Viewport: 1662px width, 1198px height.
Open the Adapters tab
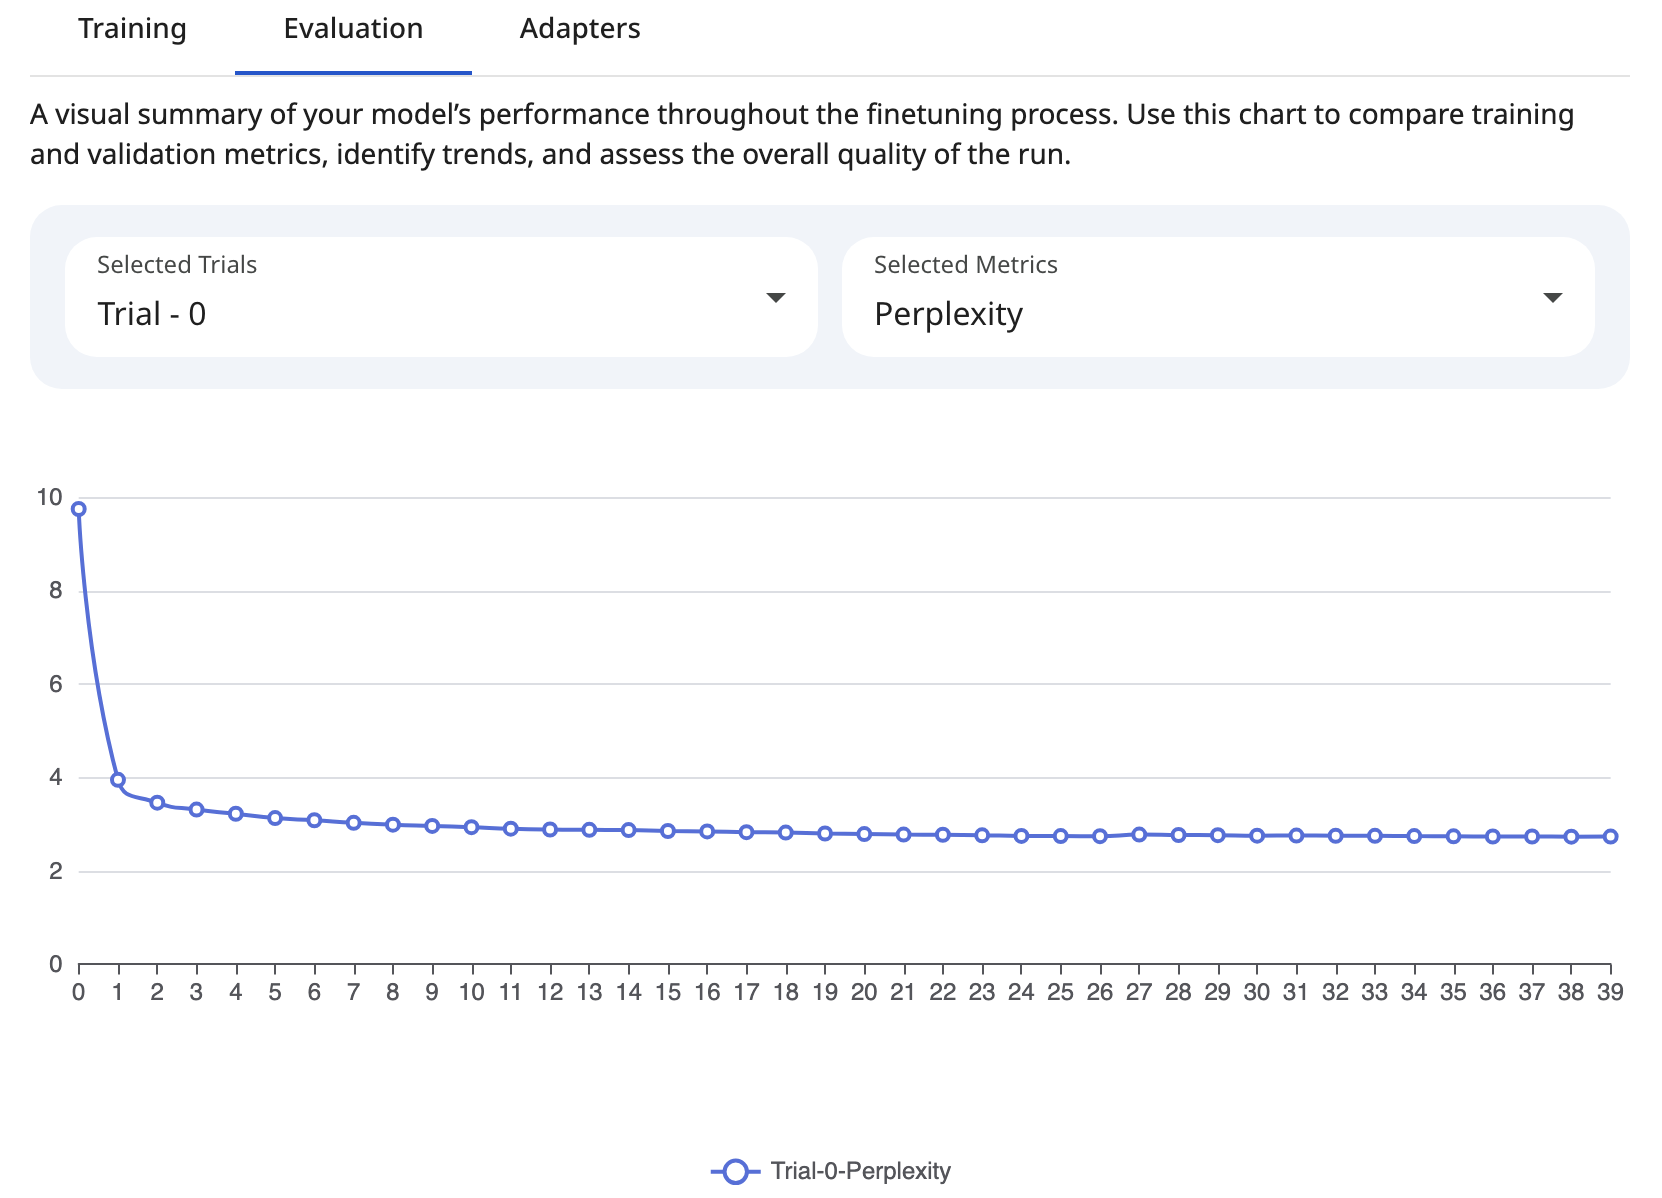tap(580, 29)
